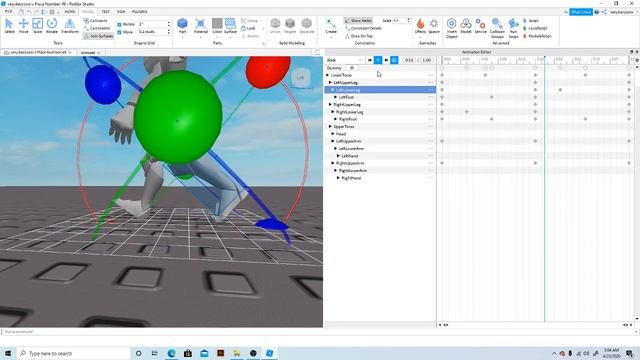Skip to the previous keyframe
Image resolution: width=640 pixels, height=360 pixels.
pos(370,60)
